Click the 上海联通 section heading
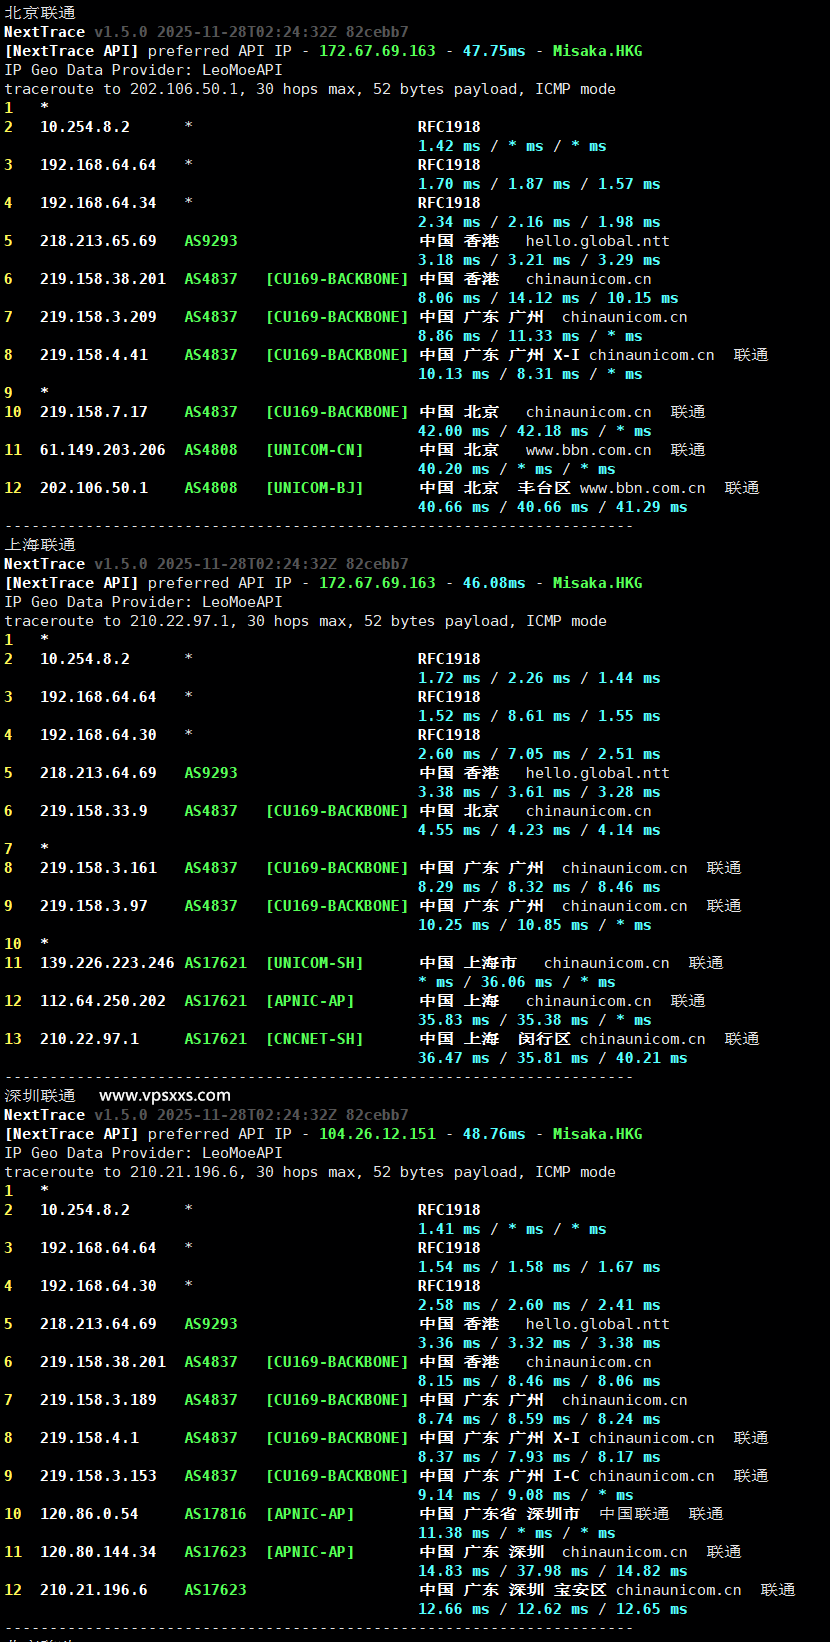 click(x=40, y=545)
